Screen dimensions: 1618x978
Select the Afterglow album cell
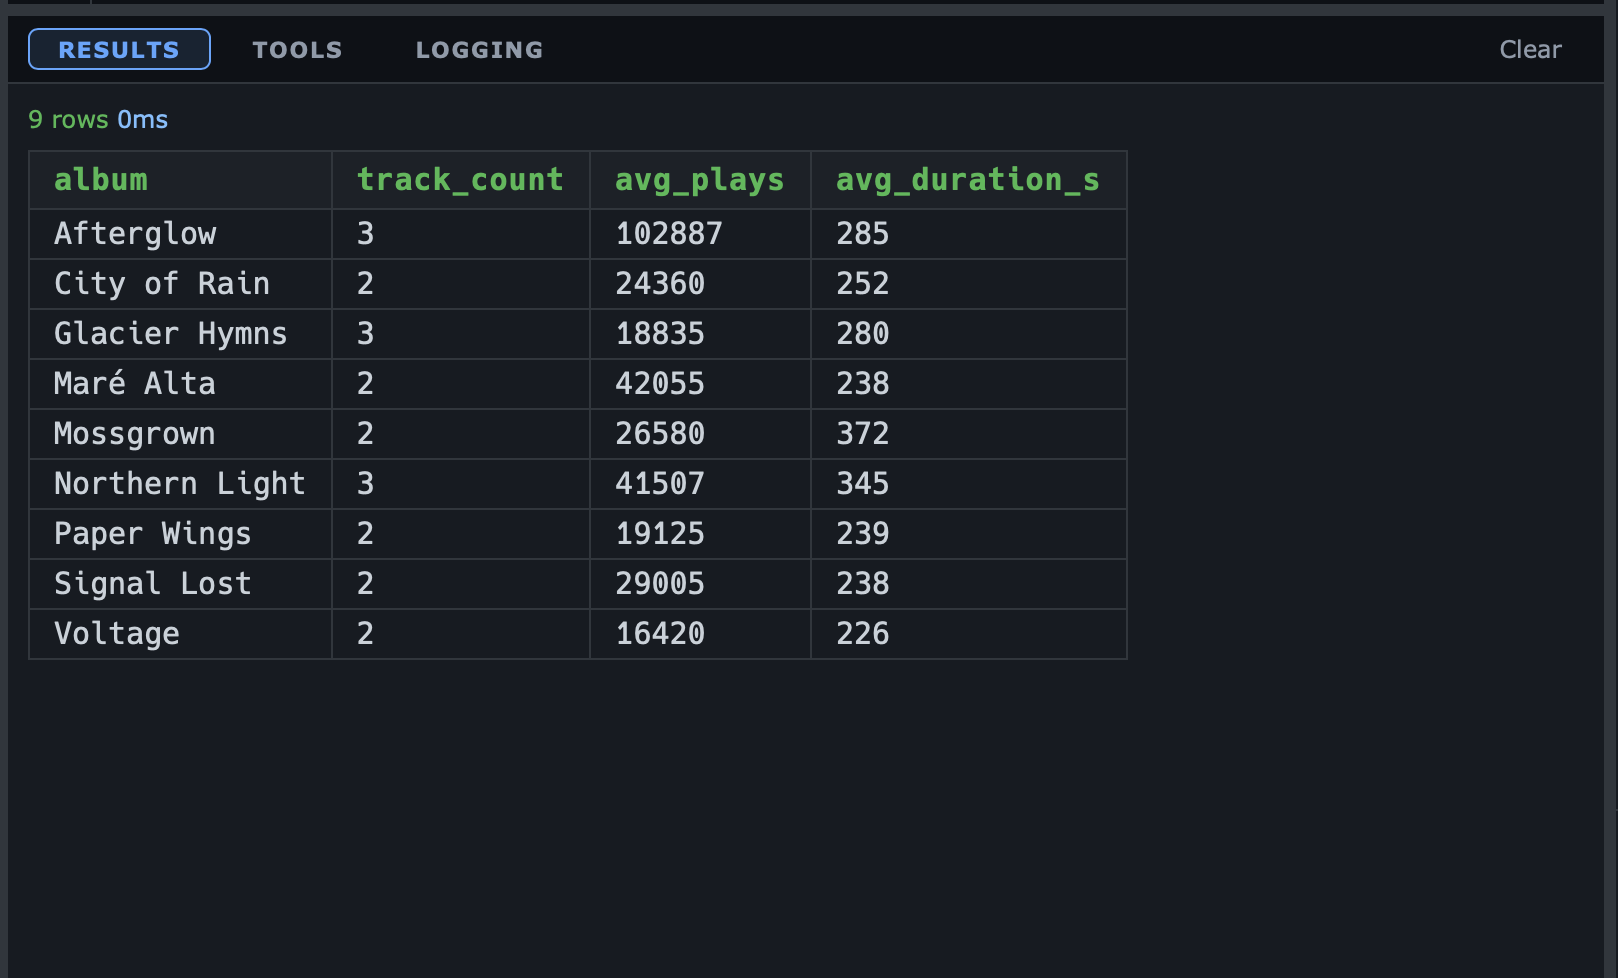click(x=181, y=234)
